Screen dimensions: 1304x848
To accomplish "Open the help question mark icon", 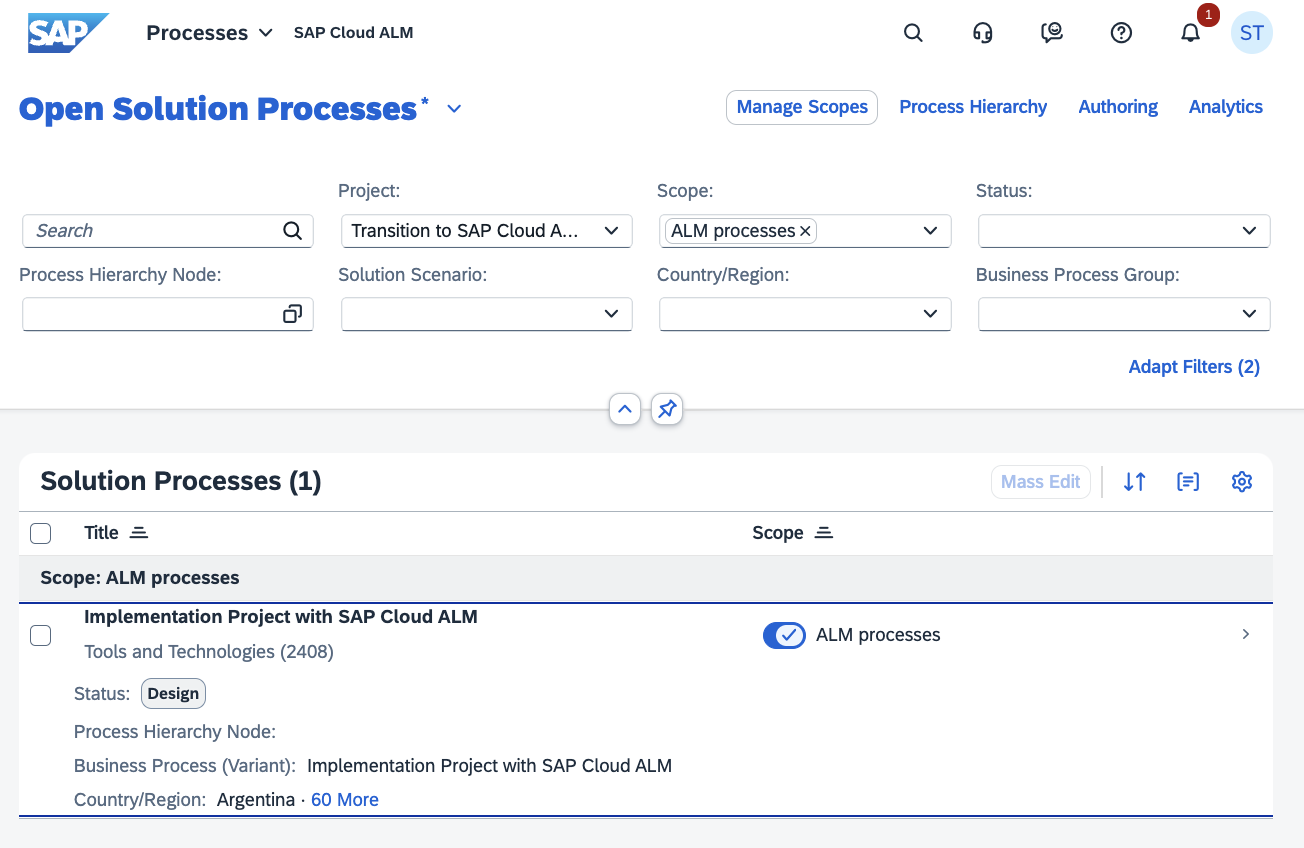I will click(x=1121, y=33).
